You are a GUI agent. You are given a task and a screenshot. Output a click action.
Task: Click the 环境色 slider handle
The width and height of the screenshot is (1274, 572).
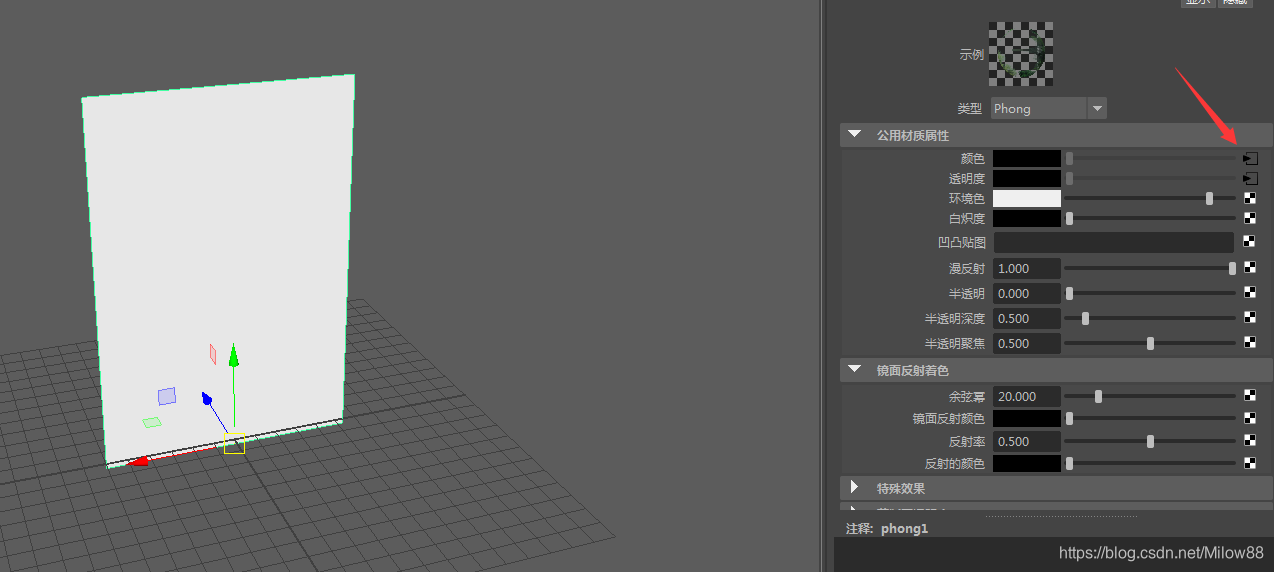pos(1209,198)
